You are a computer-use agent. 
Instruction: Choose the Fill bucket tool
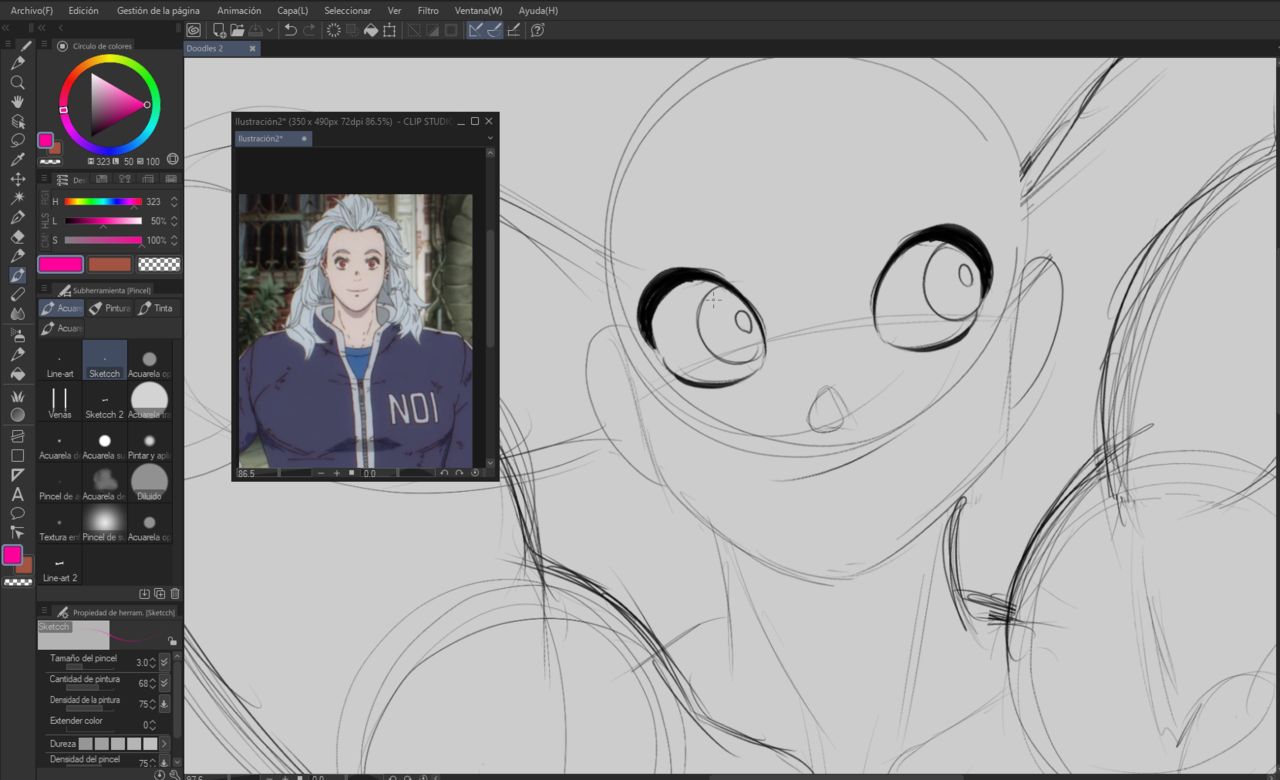tap(17, 374)
